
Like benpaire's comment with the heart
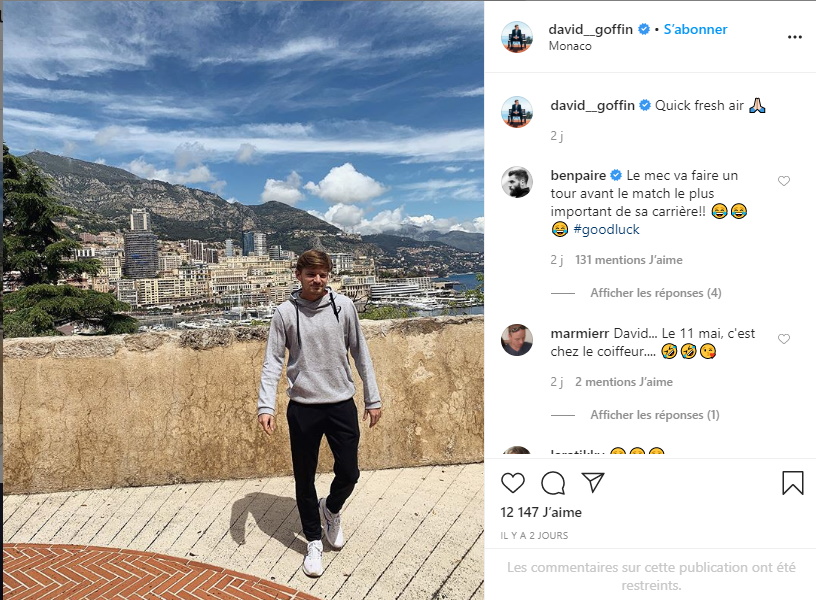[x=784, y=181]
